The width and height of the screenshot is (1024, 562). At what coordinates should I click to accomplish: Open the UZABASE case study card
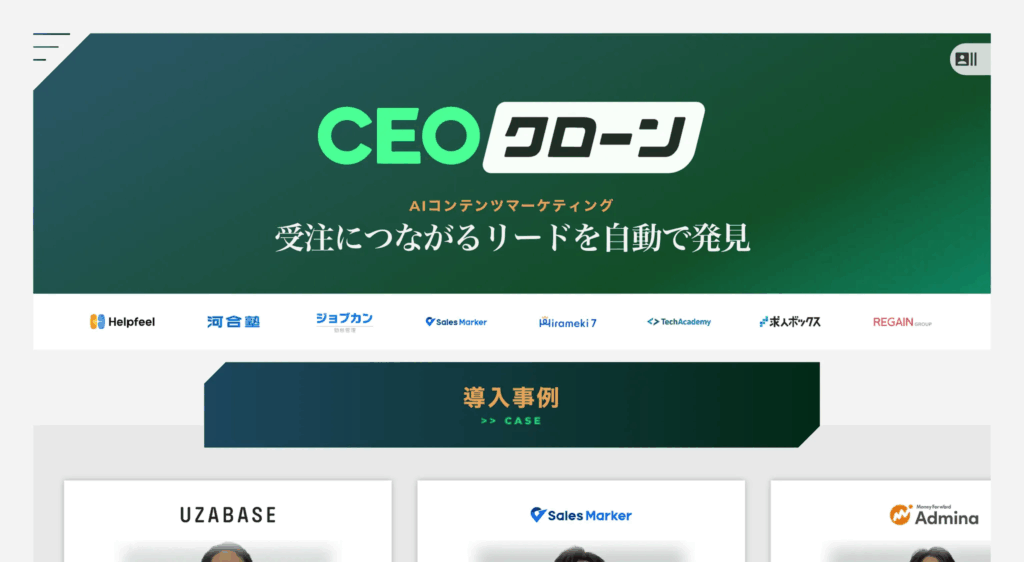tap(228, 521)
